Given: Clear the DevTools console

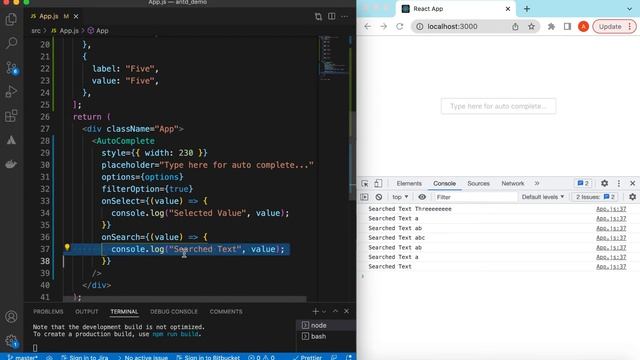Looking at the screenshot, I should click(379, 197).
